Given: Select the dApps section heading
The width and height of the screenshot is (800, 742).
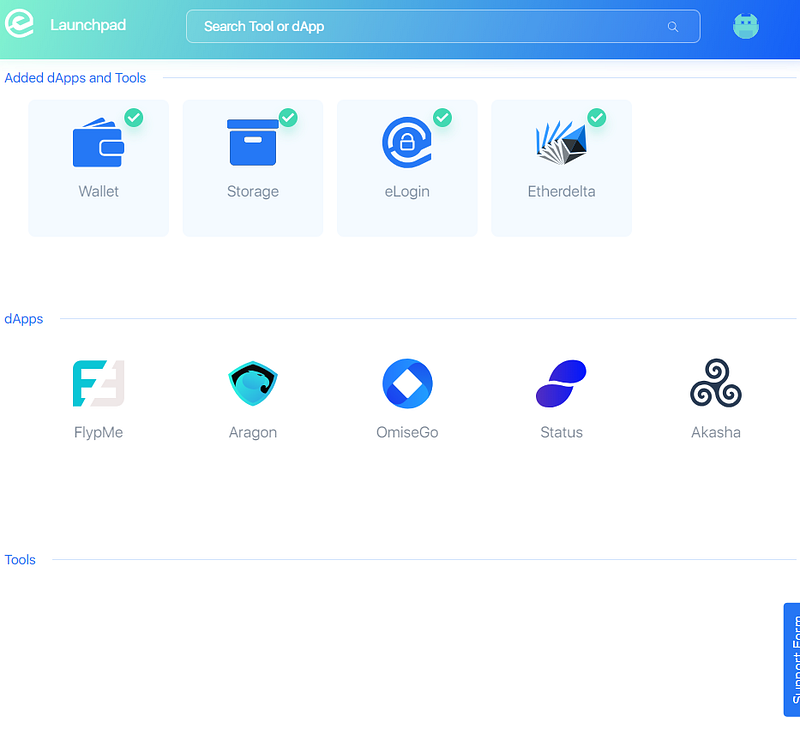Looking at the screenshot, I should point(23,319).
